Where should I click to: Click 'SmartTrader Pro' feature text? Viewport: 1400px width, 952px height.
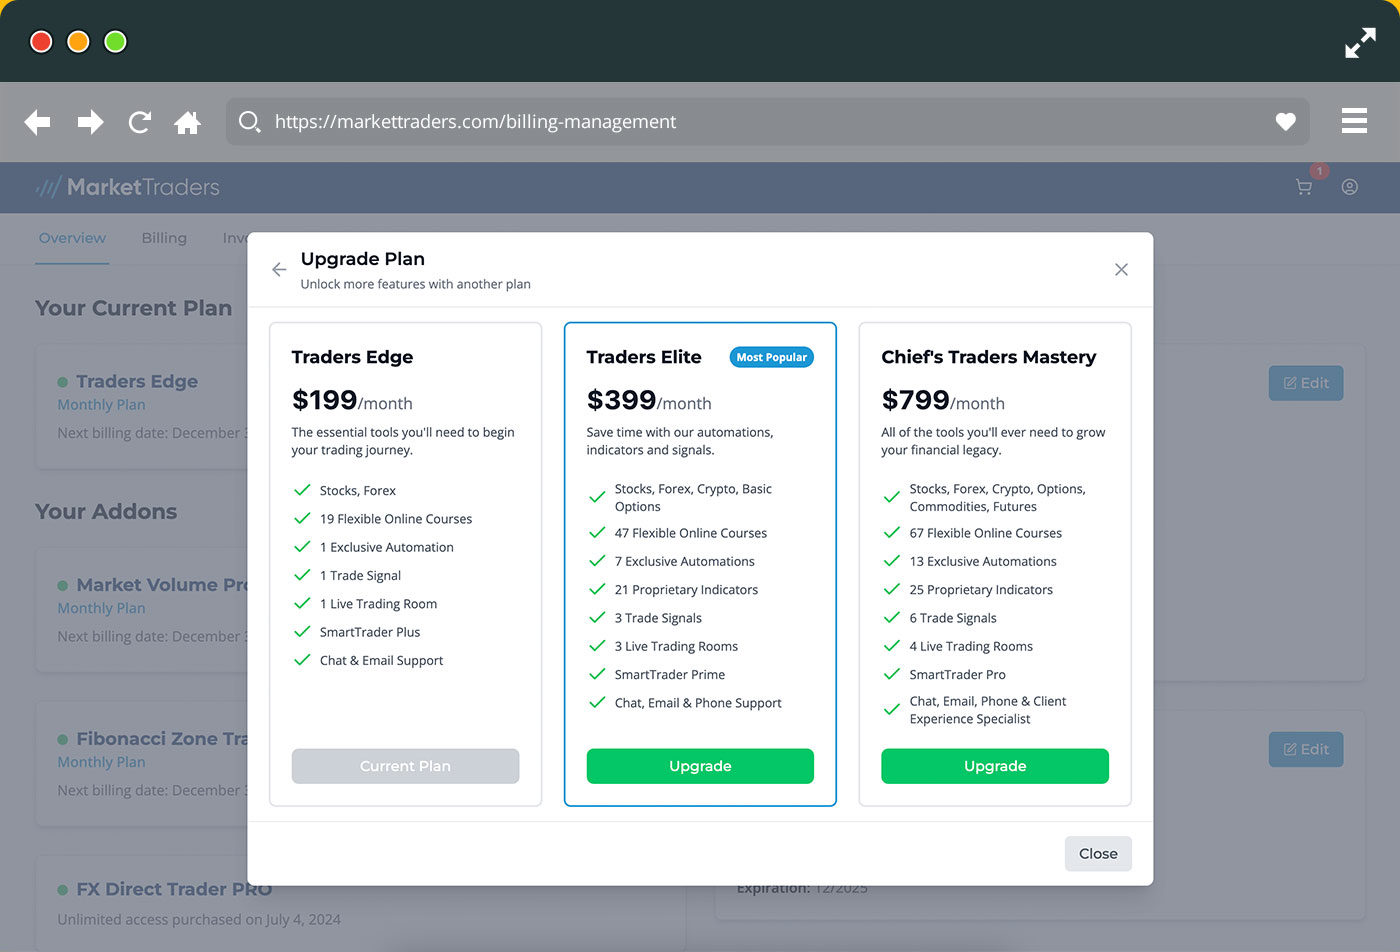pyautogui.click(x=958, y=675)
